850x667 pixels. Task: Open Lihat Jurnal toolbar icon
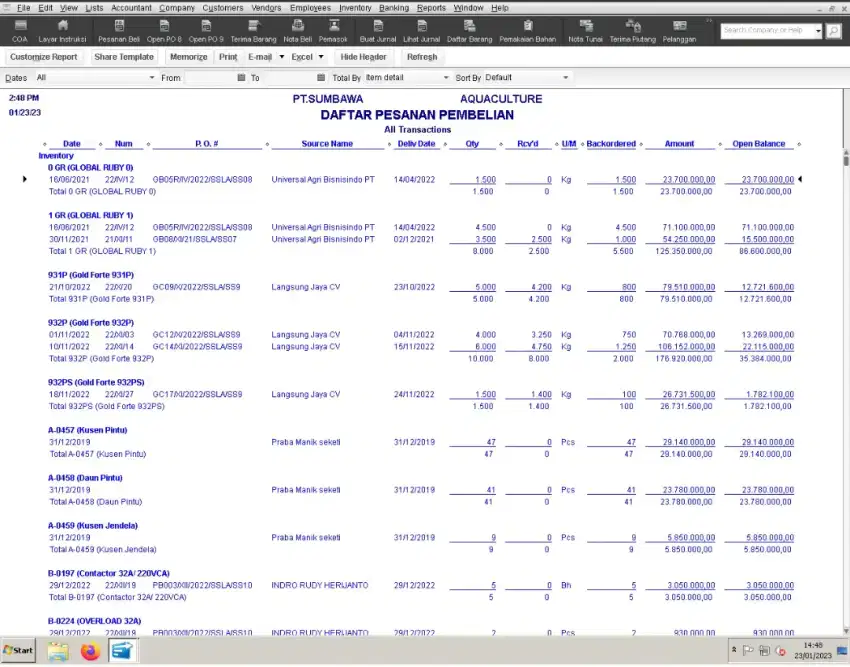point(422,31)
